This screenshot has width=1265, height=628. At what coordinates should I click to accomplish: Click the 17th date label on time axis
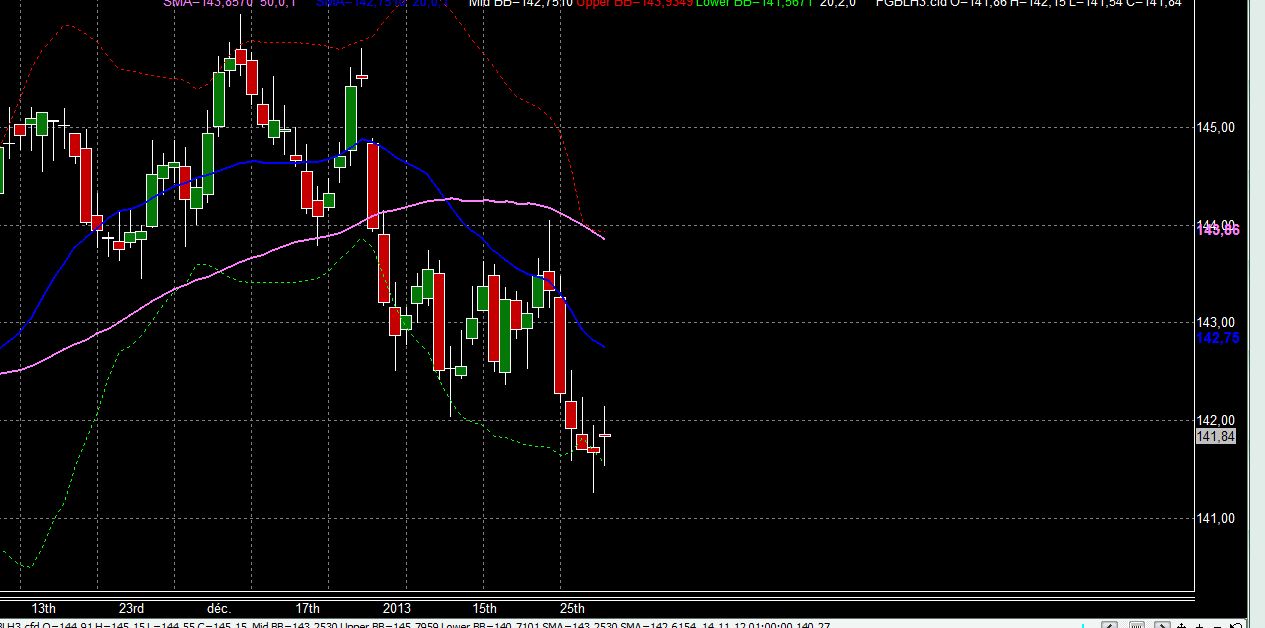pos(308,608)
